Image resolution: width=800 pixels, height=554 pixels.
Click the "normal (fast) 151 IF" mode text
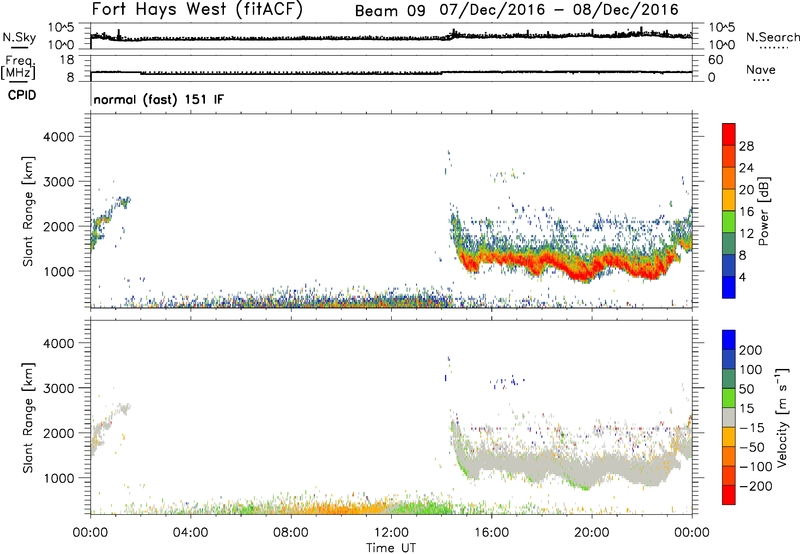pyautogui.click(x=159, y=99)
